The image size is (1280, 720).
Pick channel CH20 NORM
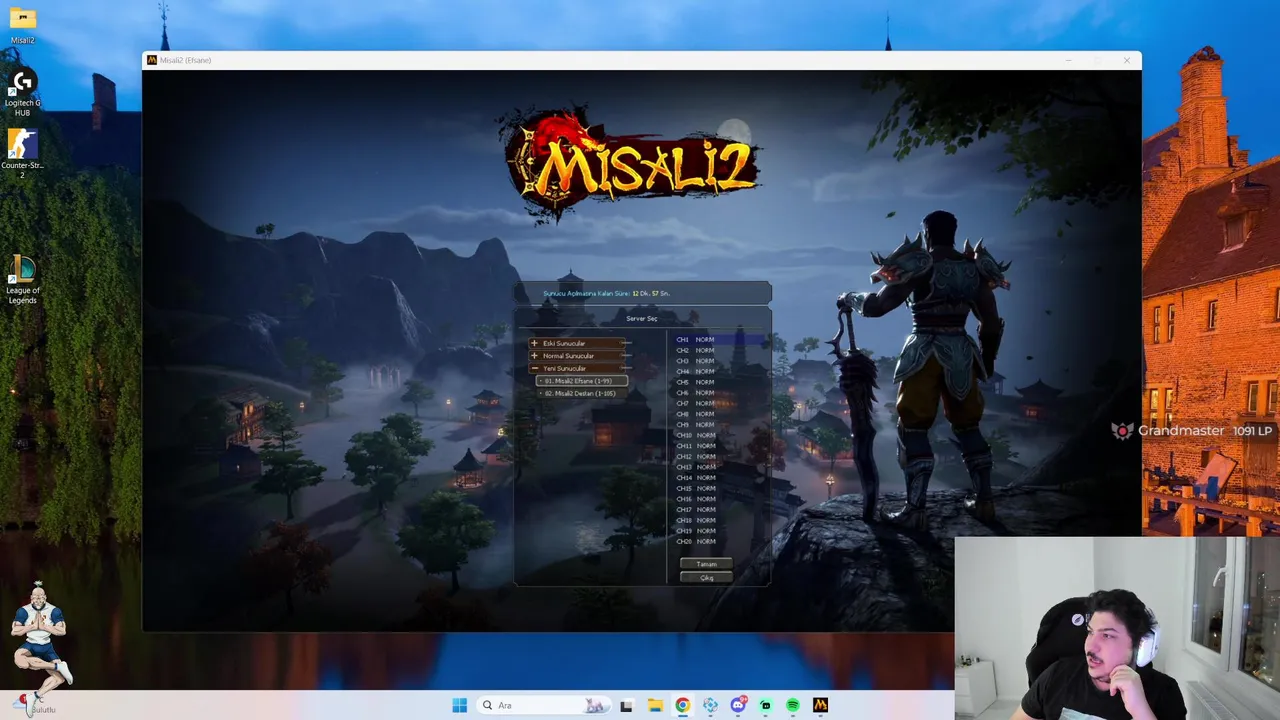coord(718,541)
